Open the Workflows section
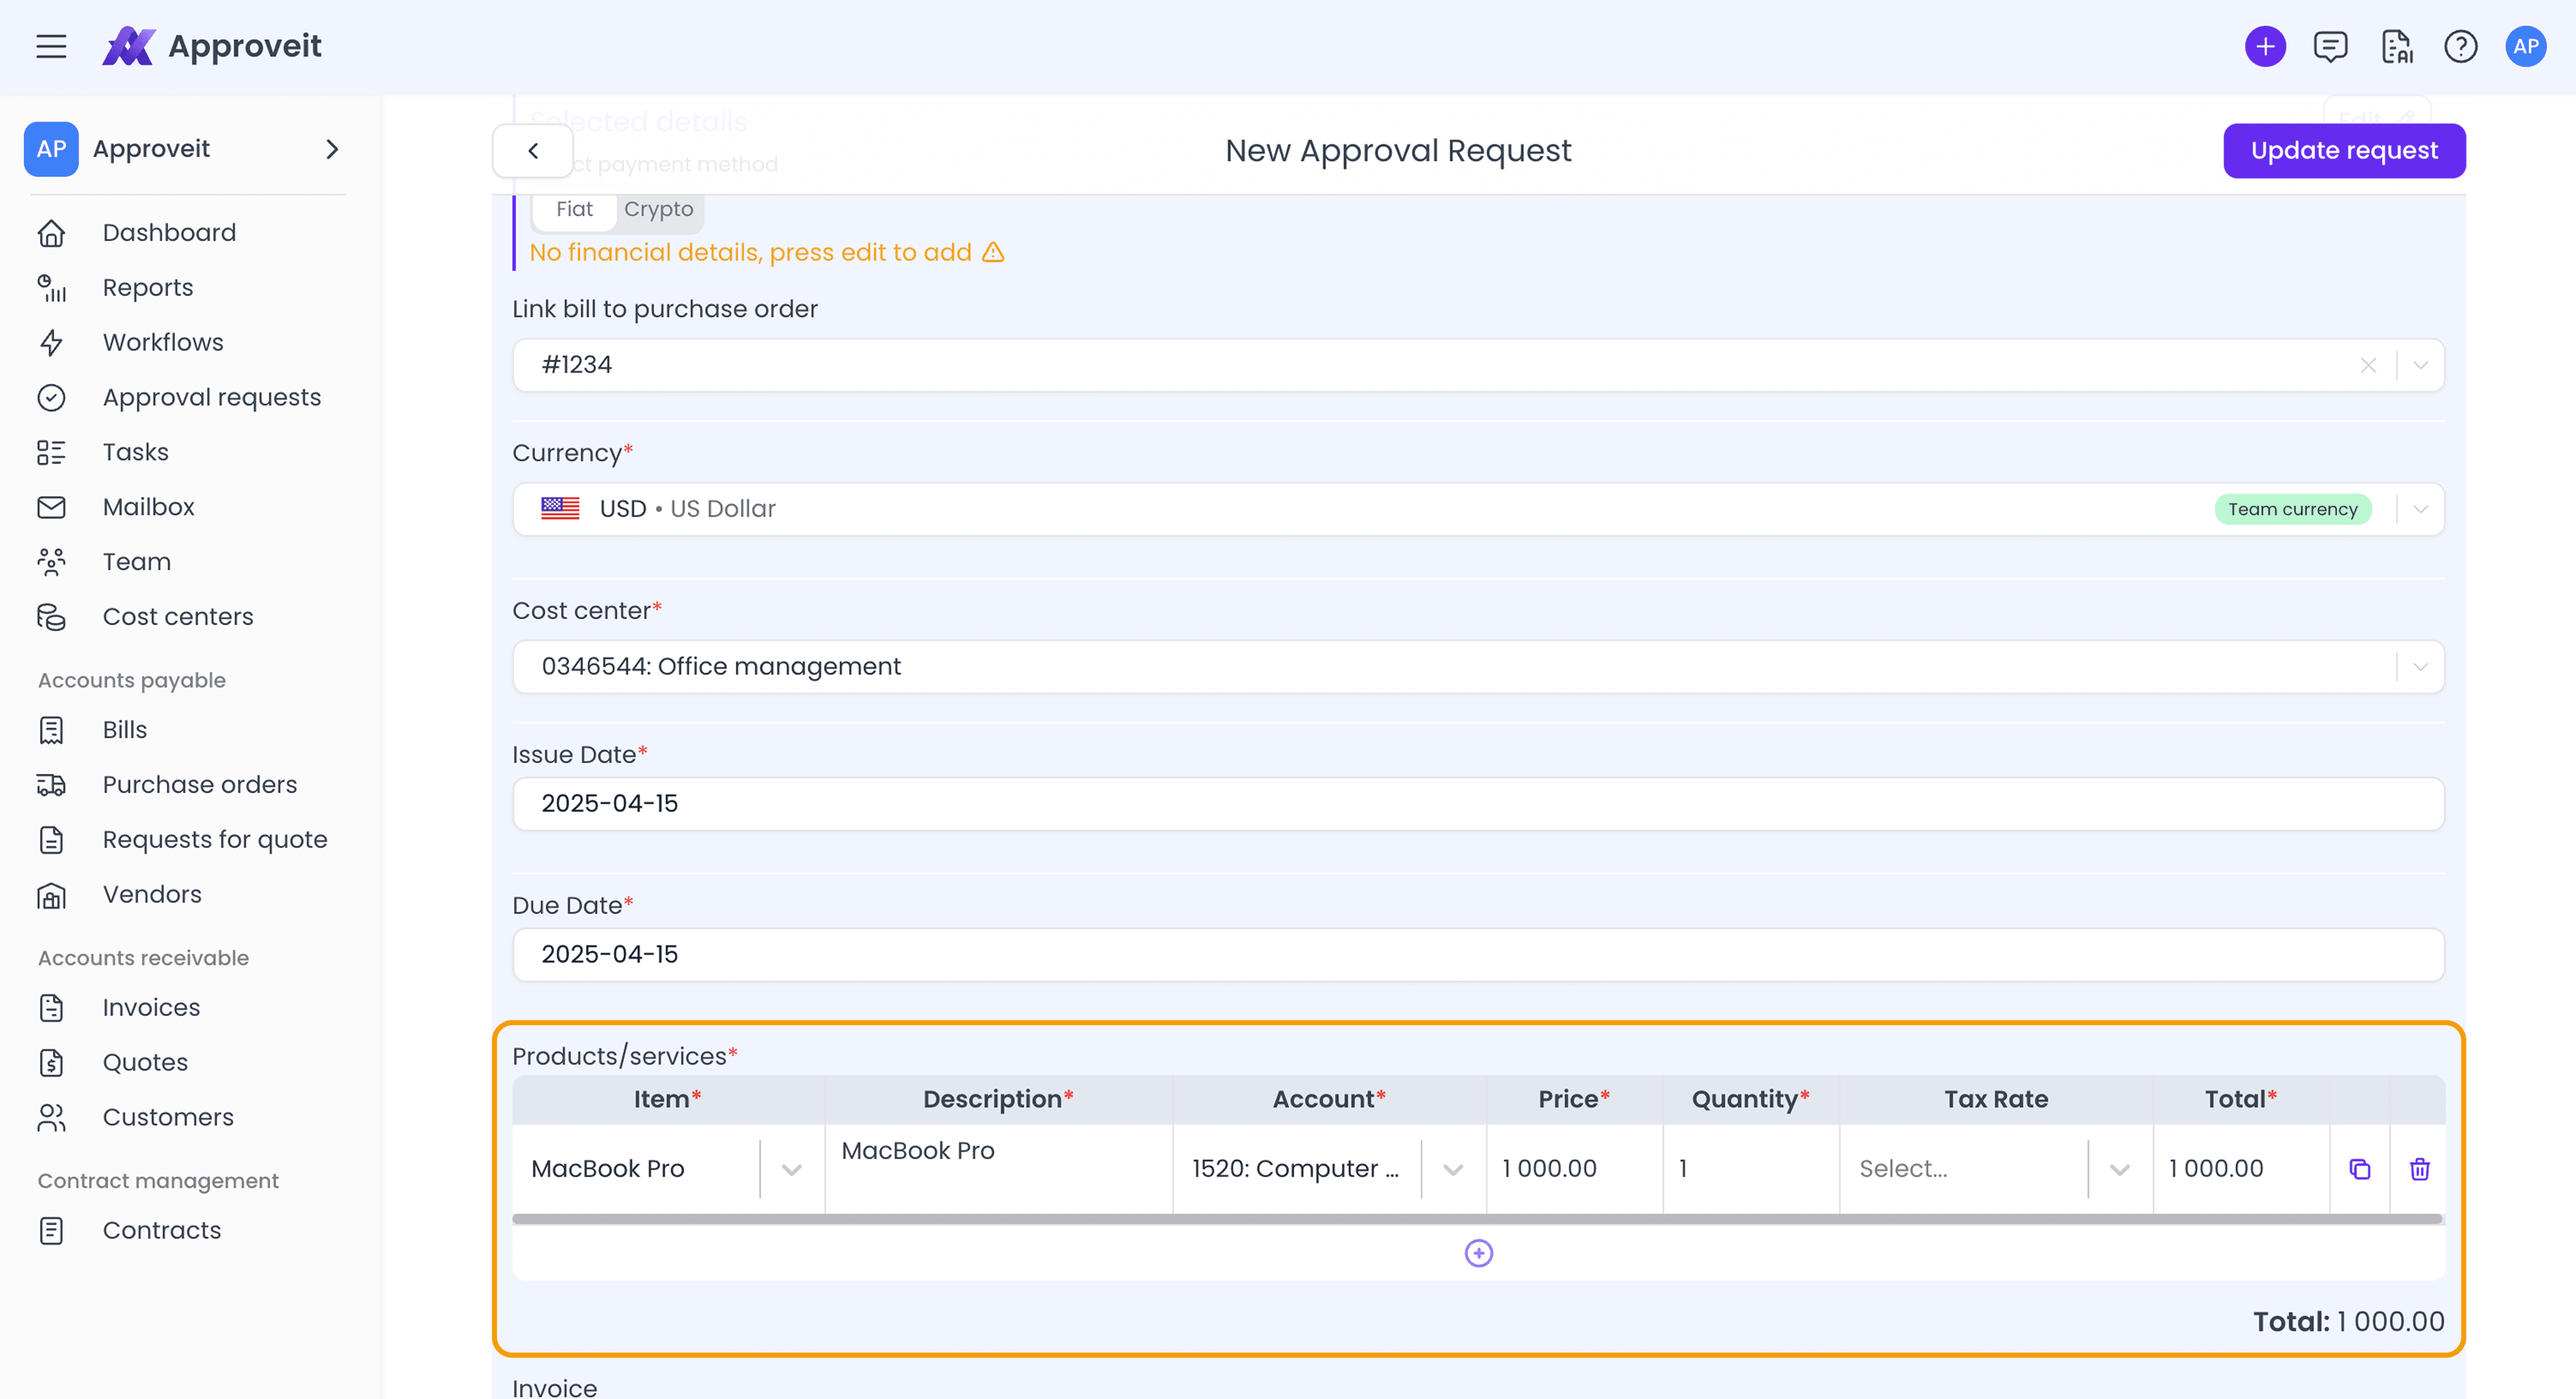Image resolution: width=2576 pixels, height=1399 pixels. [x=163, y=342]
